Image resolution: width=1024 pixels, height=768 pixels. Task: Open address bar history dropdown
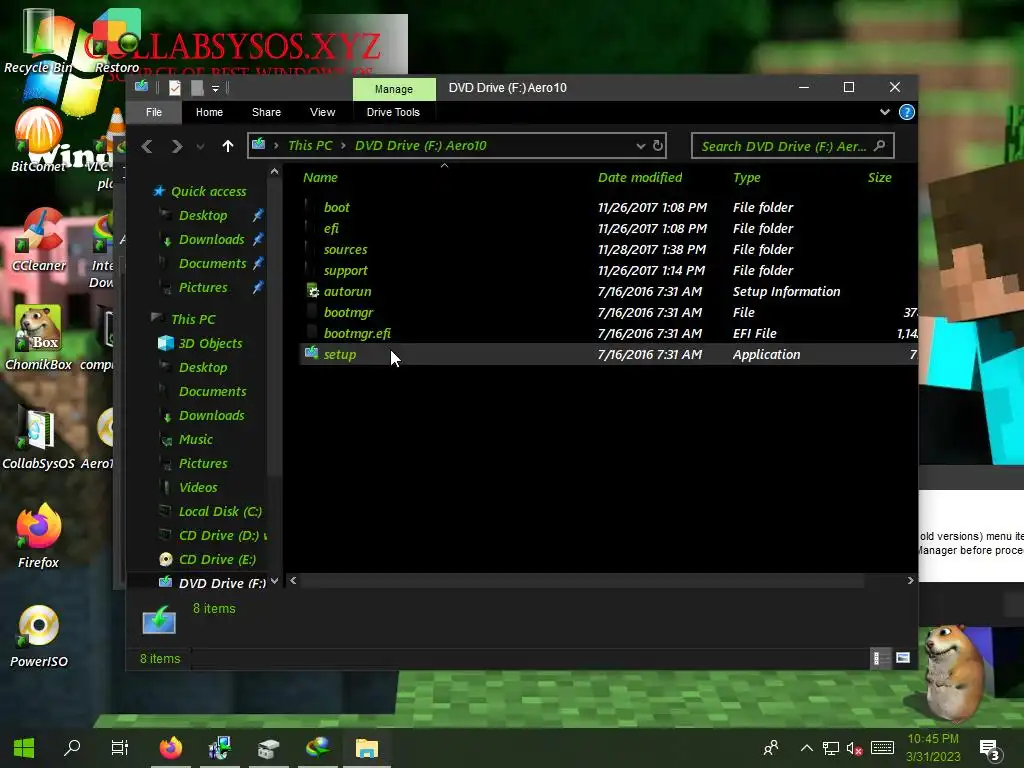click(x=641, y=146)
